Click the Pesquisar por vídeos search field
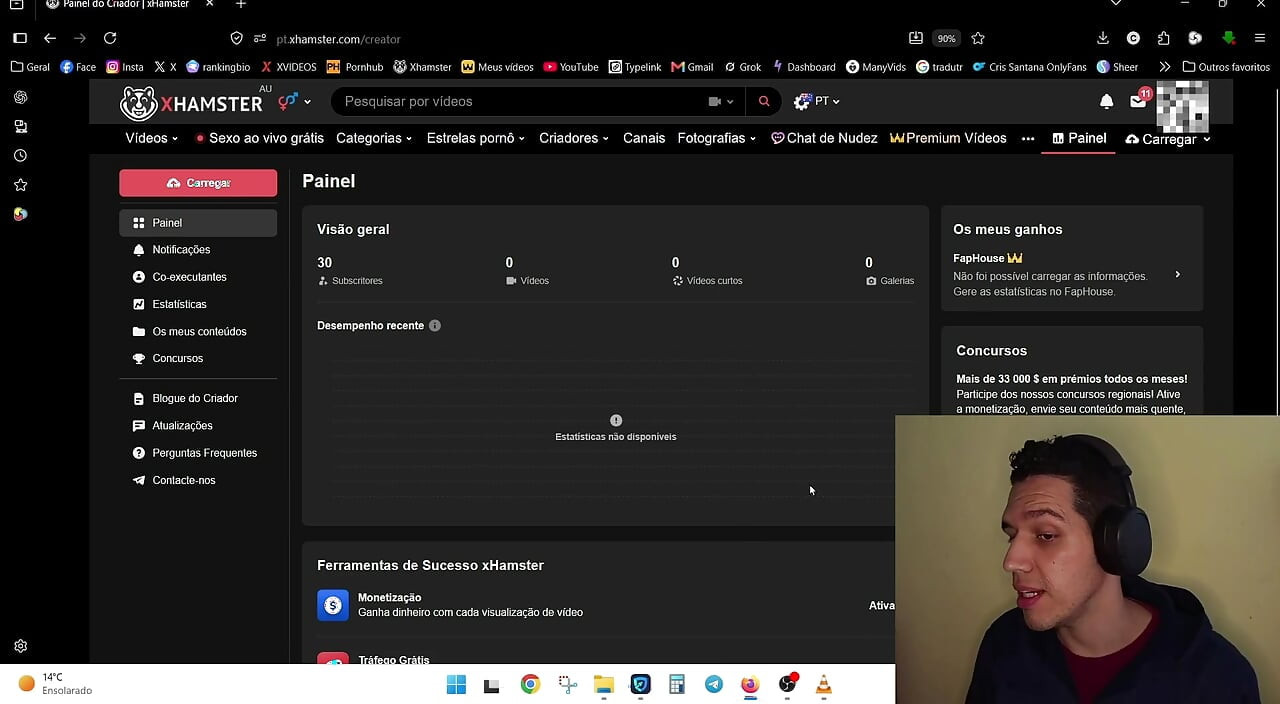 pyautogui.click(x=520, y=101)
